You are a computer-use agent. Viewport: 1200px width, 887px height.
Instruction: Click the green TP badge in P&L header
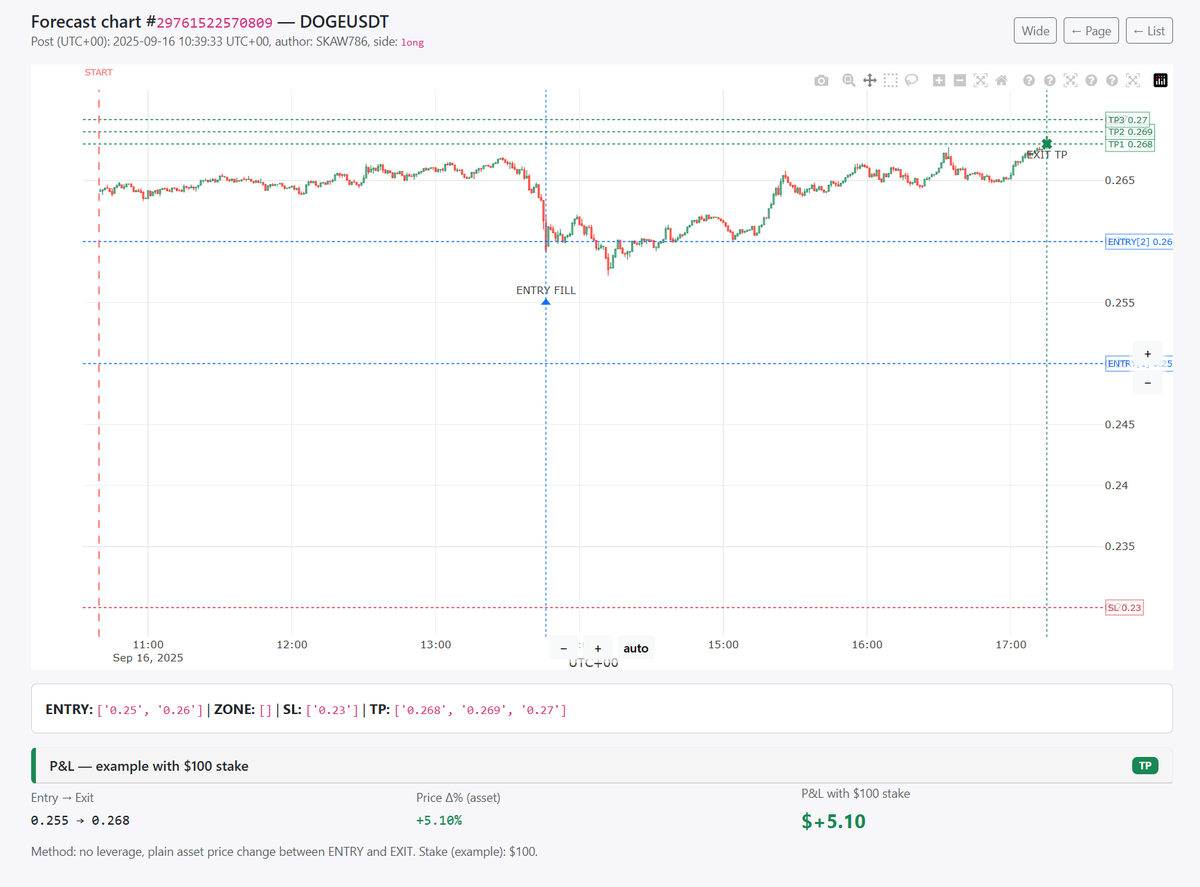click(x=1145, y=766)
